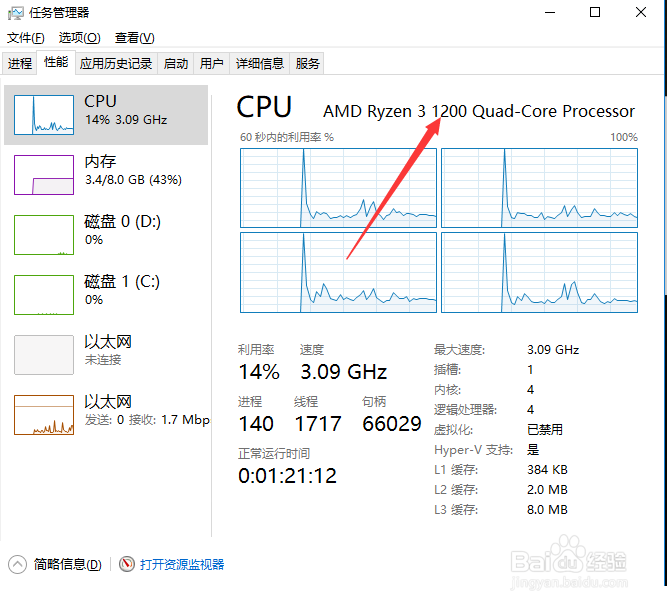Select the active 以太网 network graph

tap(43, 414)
